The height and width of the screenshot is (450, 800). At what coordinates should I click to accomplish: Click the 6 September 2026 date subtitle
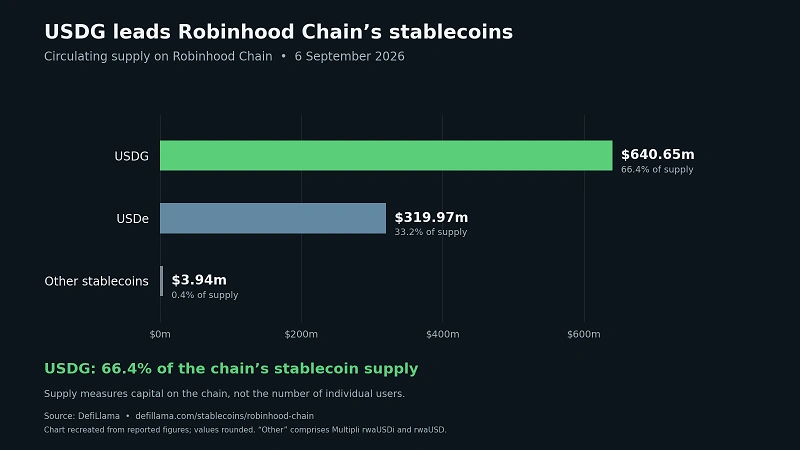coord(349,56)
